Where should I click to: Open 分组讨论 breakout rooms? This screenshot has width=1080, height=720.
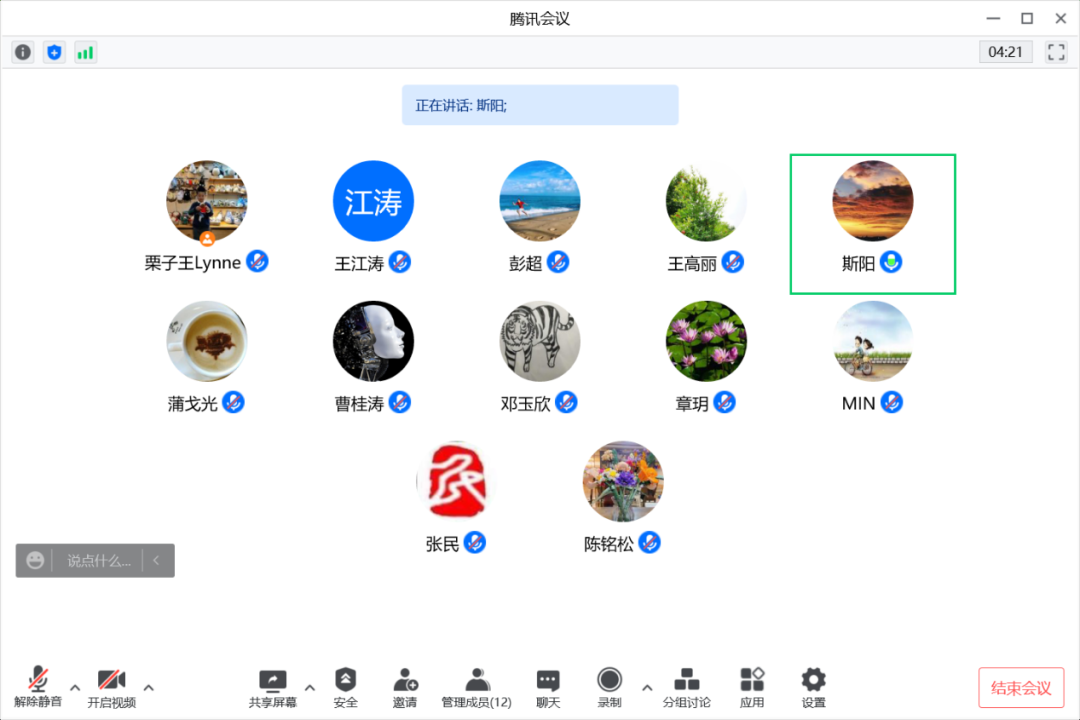coord(687,688)
